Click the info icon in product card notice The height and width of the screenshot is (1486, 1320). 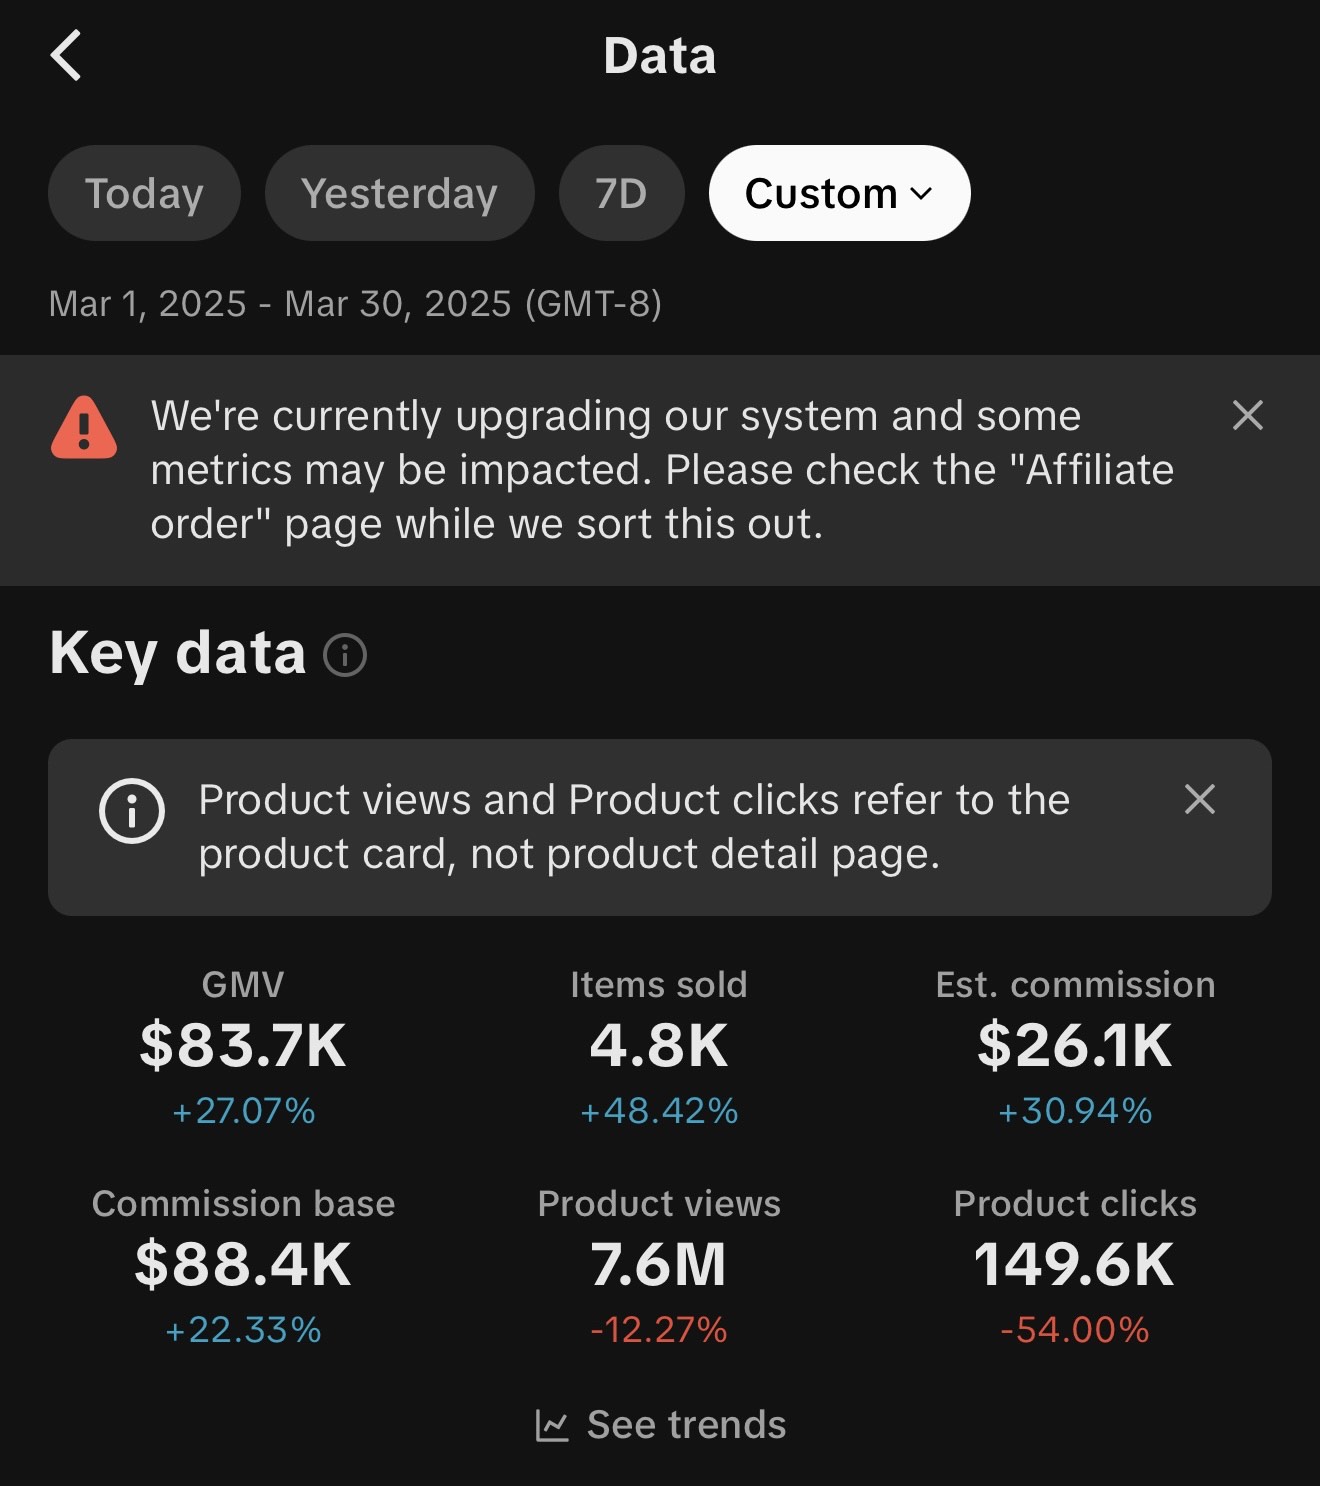(132, 810)
